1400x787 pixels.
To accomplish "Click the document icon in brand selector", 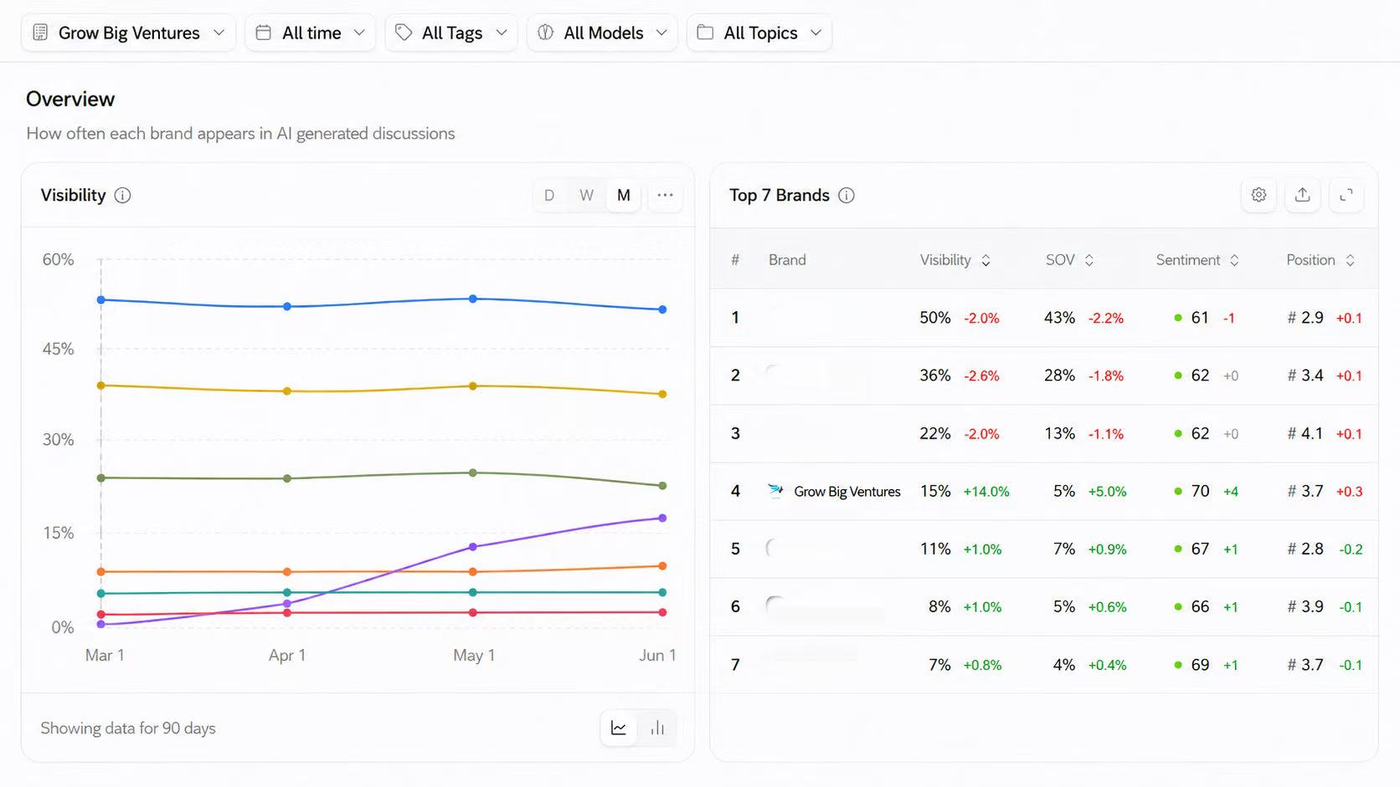I will tap(41, 33).
